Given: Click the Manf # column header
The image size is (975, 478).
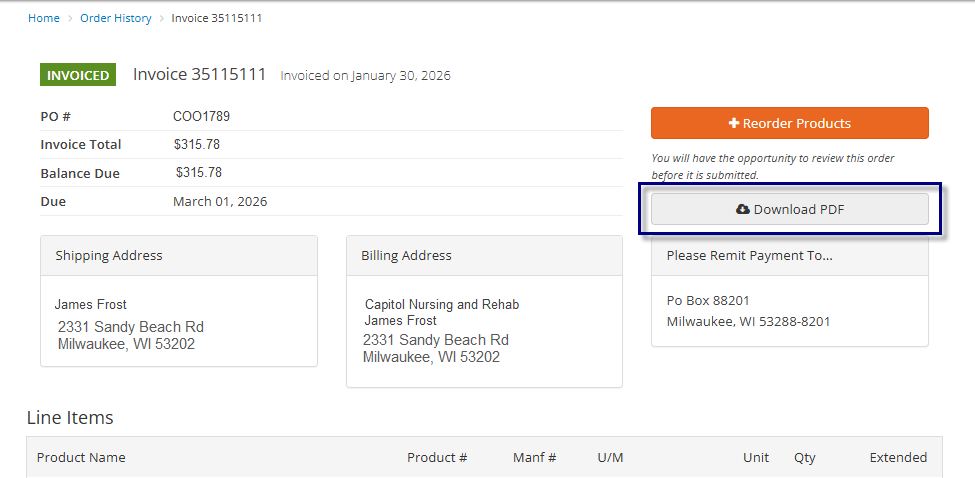Looking at the screenshot, I should point(535,457).
